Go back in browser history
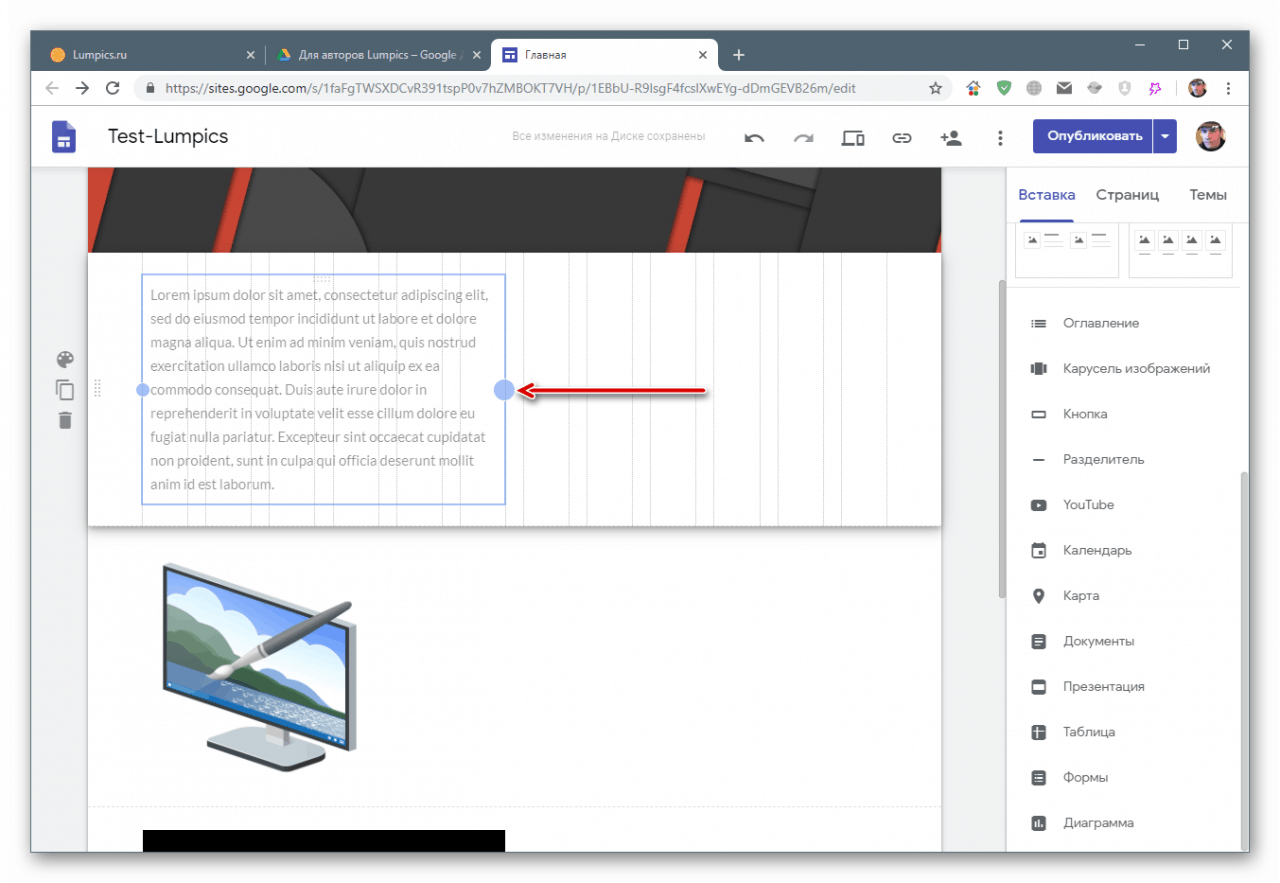The height and width of the screenshot is (883, 1280). [52, 88]
